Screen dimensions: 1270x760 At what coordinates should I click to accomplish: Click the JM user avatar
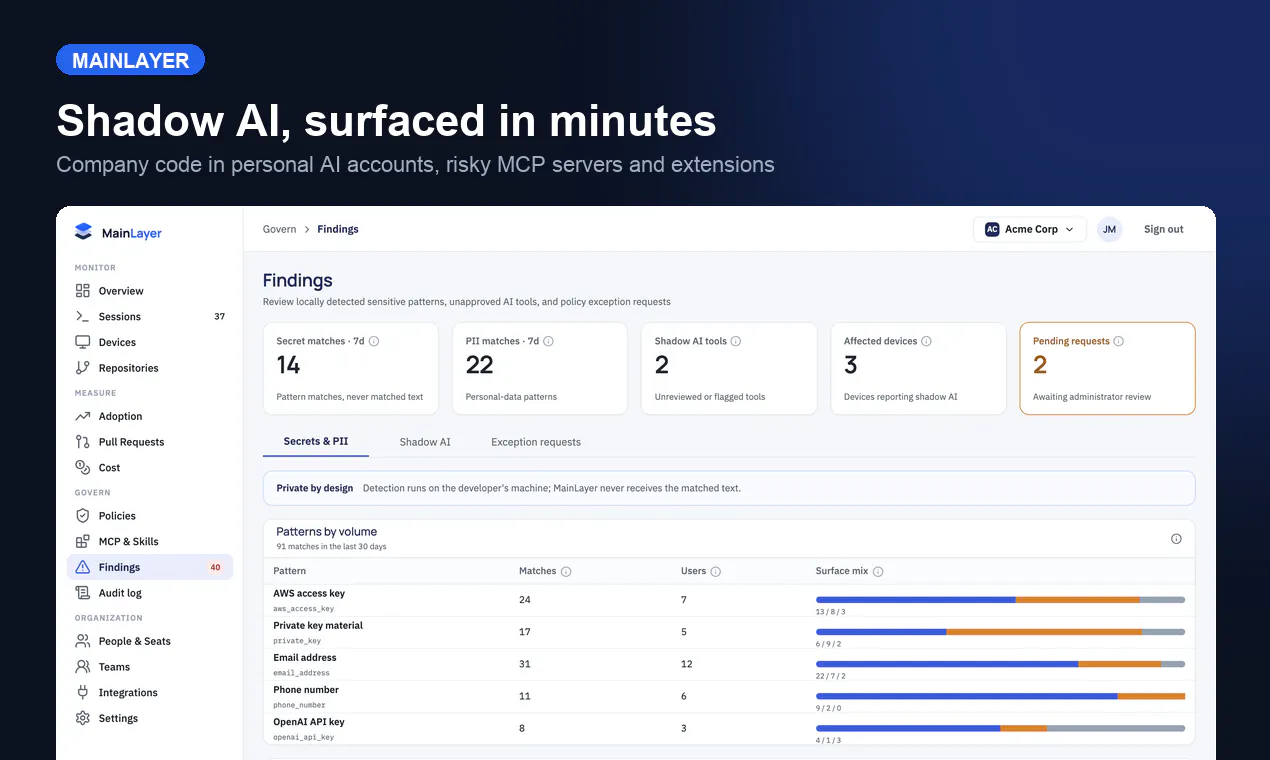click(1109, 229)
